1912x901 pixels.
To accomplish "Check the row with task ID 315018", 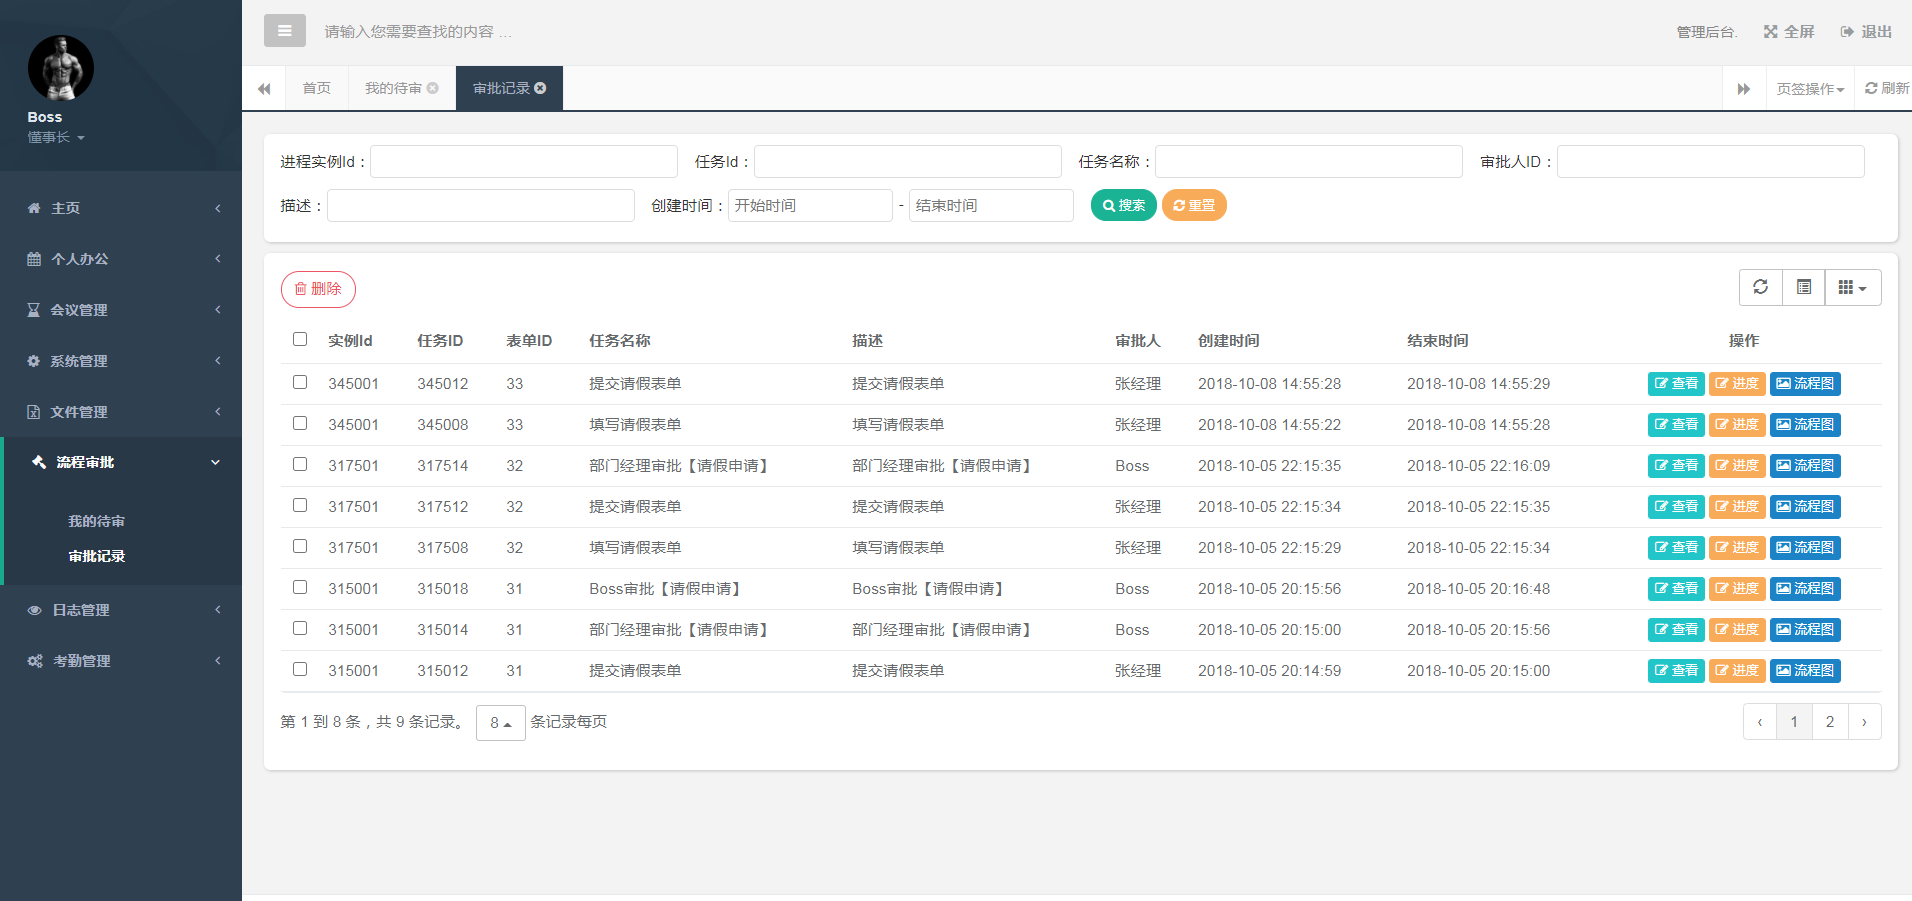I will [x=300, y=587].
